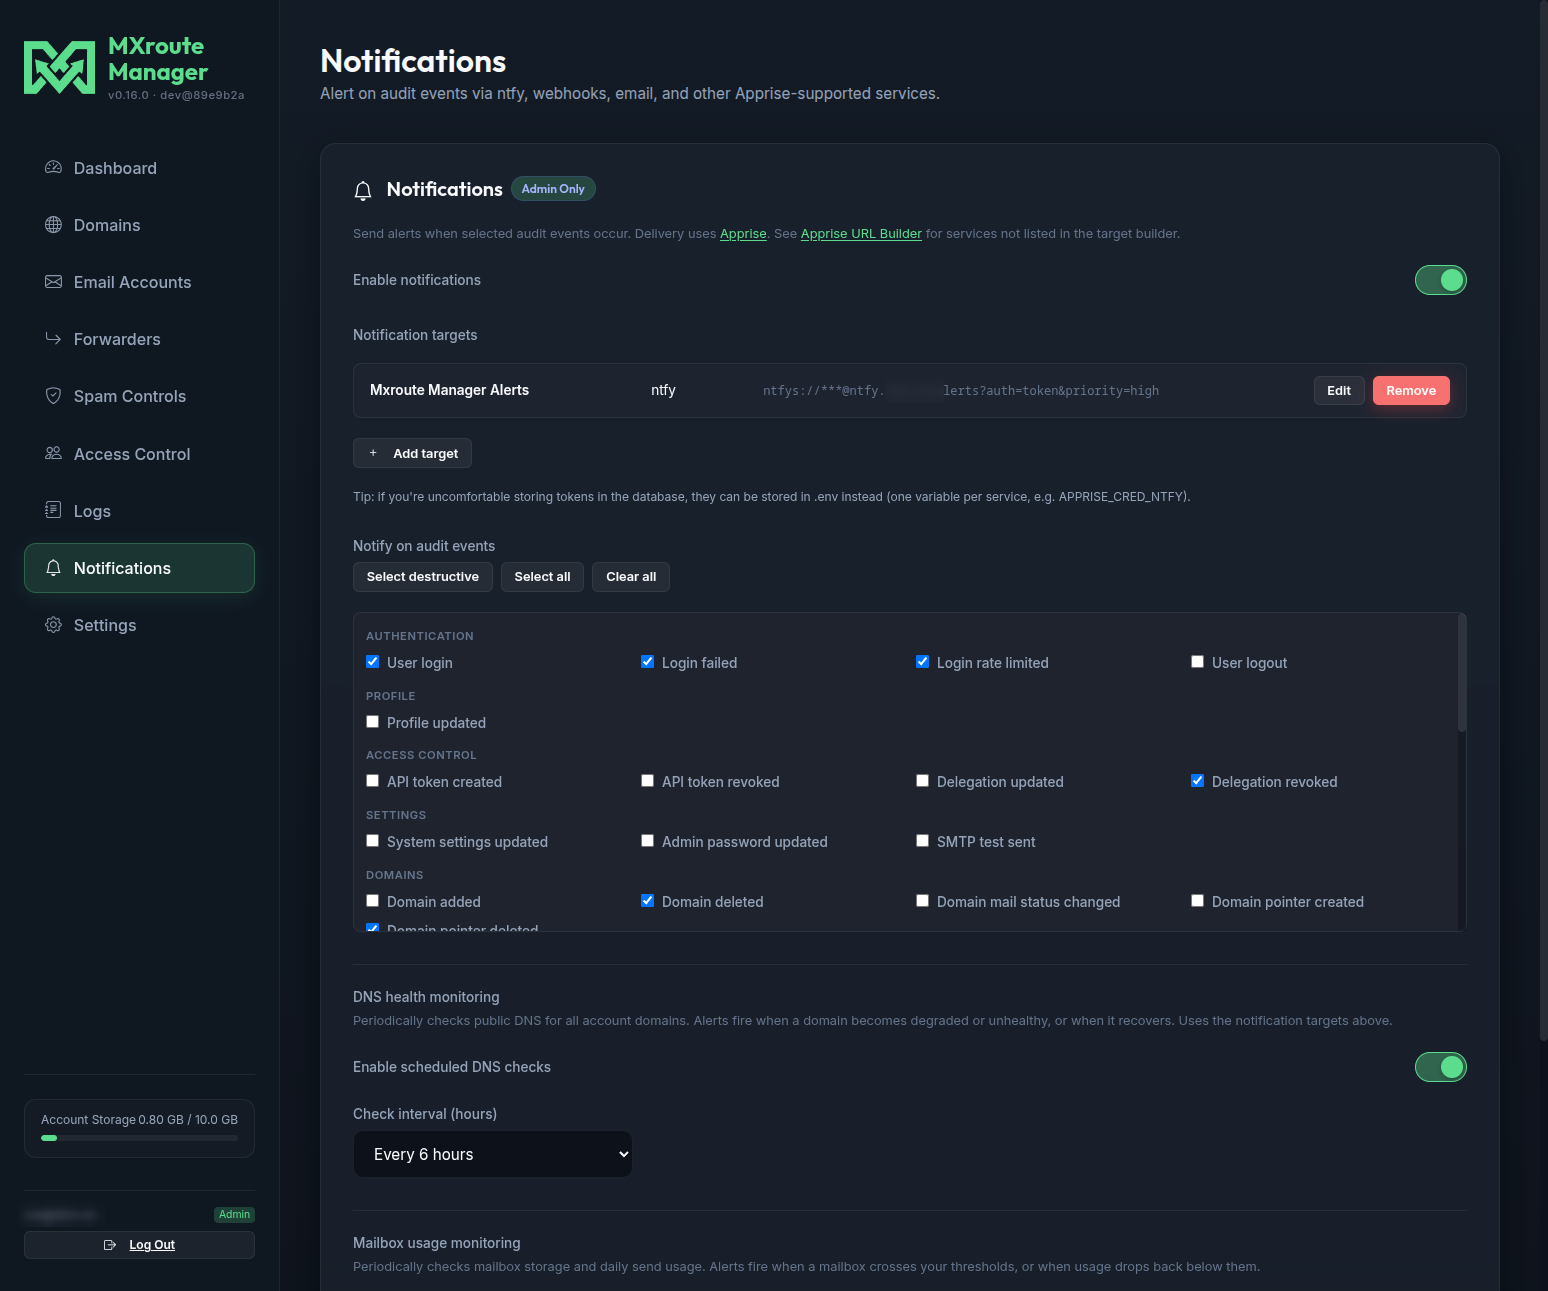Click the Email Accounts envelope icon
1548x1291 pixels.
point(53,281)
